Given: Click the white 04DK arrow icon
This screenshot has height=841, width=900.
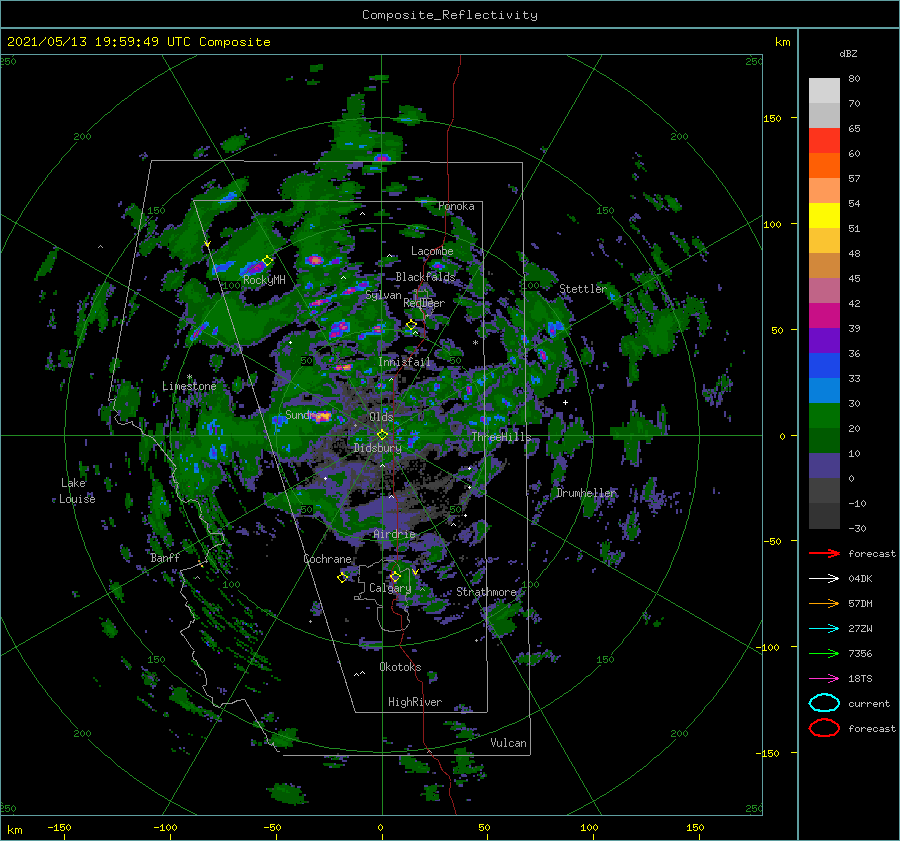Looking at the screenshot, I should [824, 579].
